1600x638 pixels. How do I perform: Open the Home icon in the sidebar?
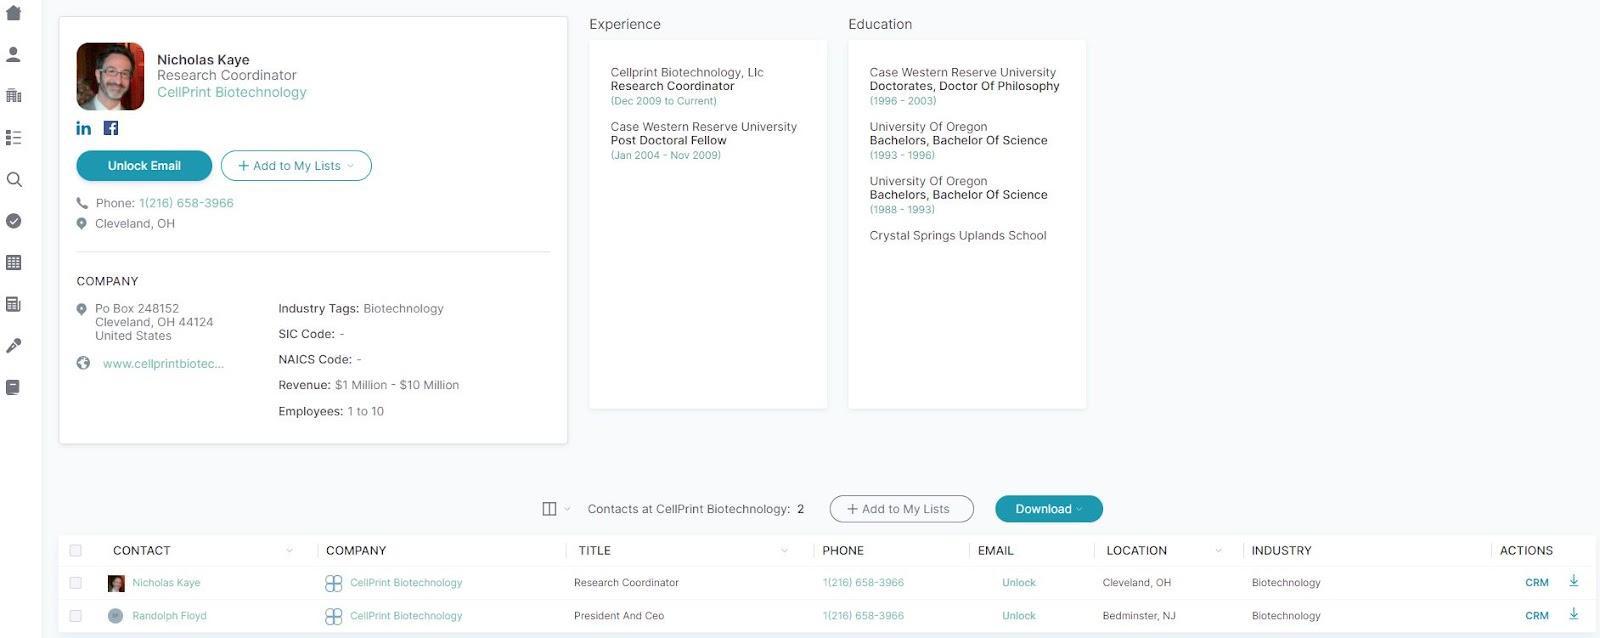pos(14,13)
